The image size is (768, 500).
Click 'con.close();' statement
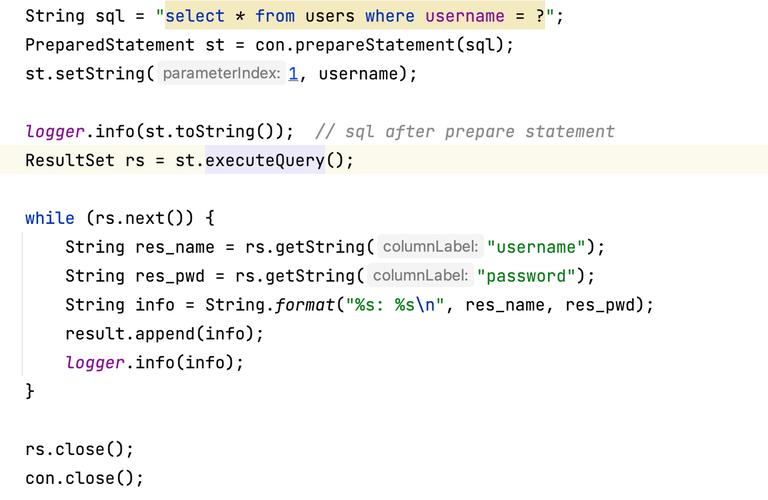click(x=84, y=478)
